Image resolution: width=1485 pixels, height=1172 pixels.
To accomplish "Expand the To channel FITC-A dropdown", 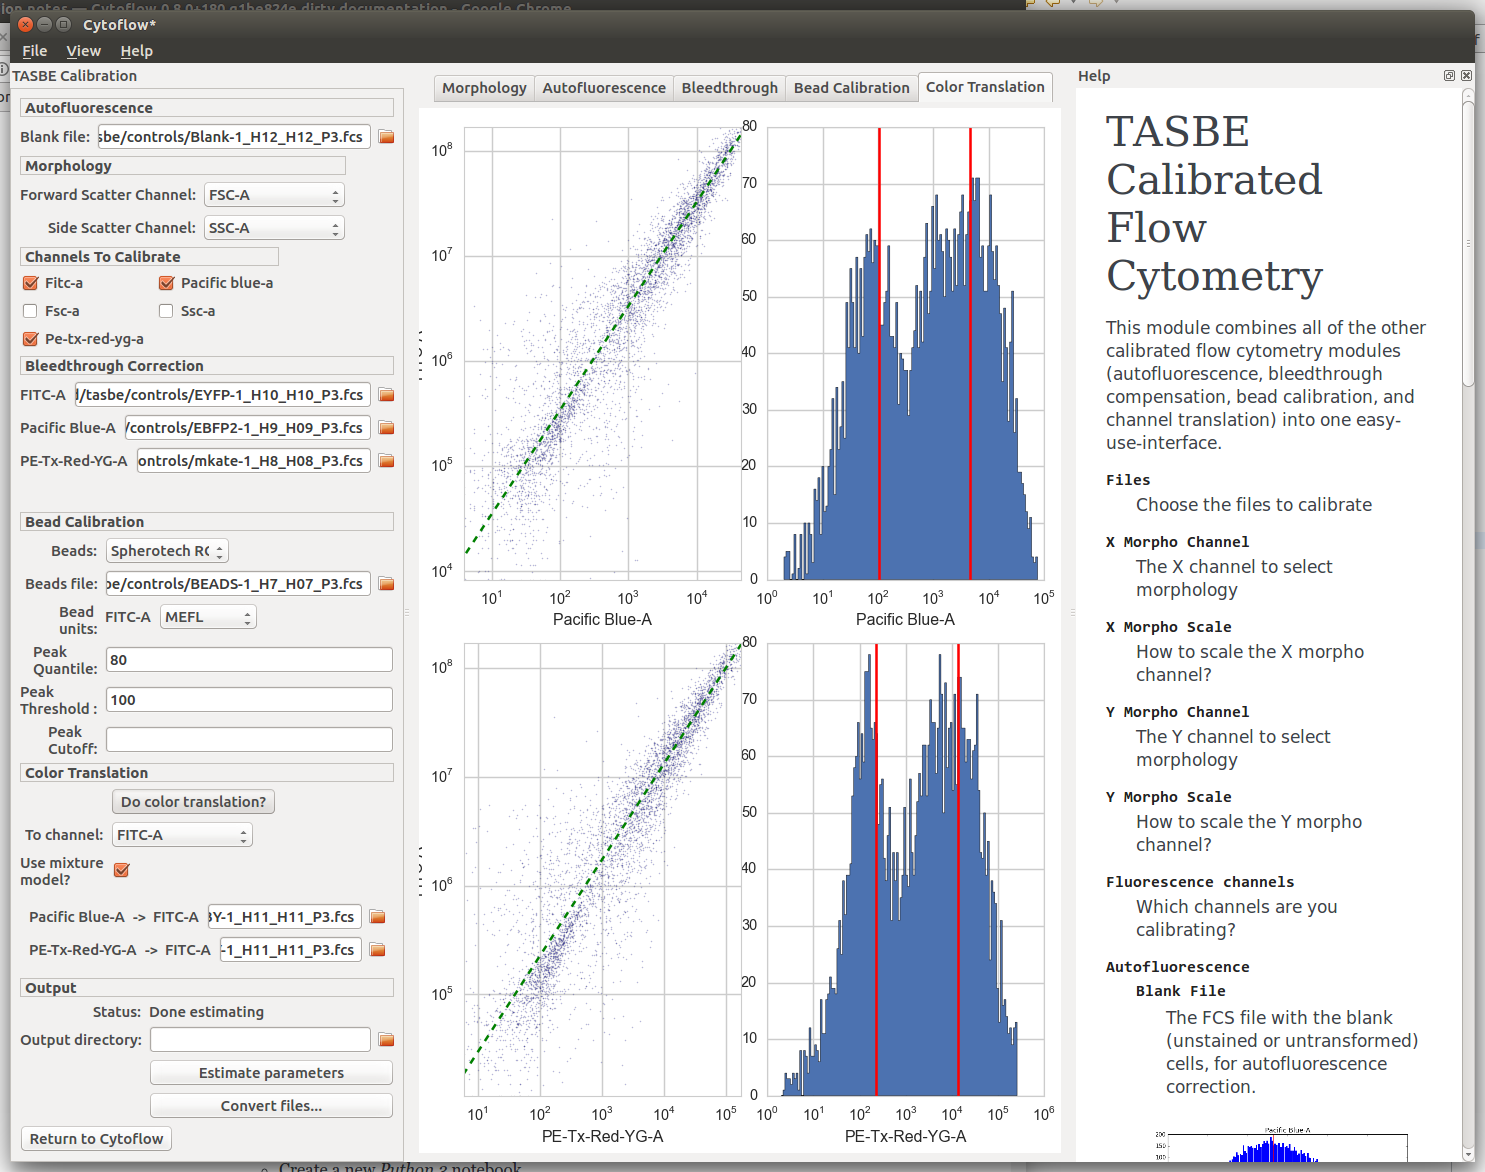I will (182, 835).
